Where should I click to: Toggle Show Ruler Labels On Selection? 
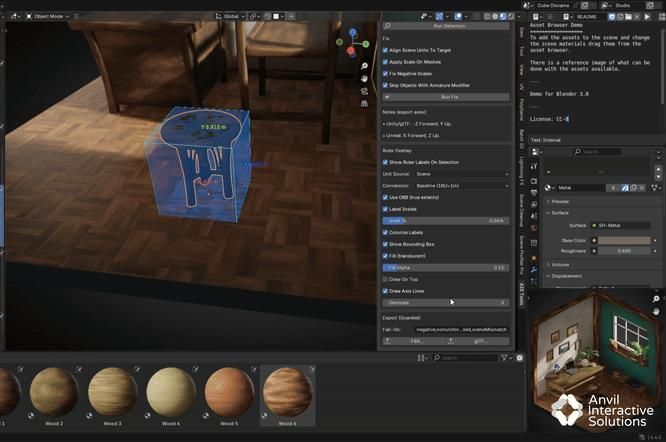385,162
